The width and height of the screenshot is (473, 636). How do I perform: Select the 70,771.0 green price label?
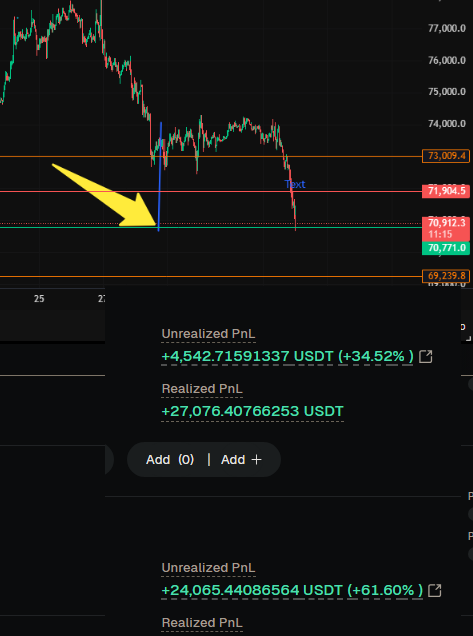tap(446, 248)
